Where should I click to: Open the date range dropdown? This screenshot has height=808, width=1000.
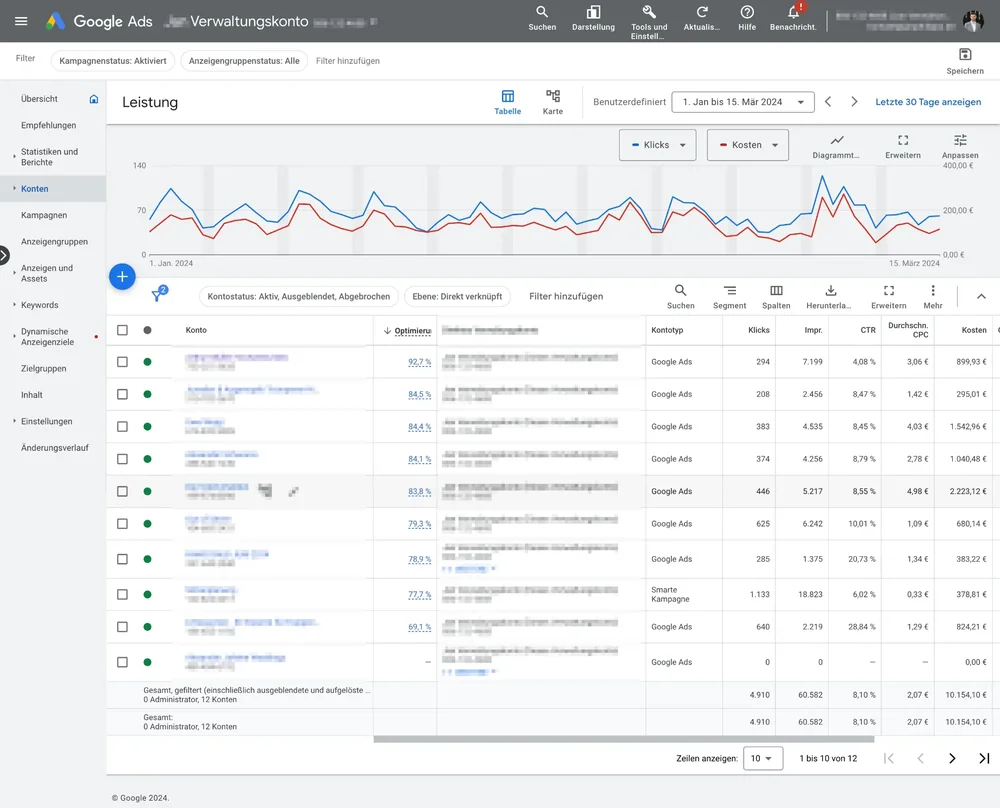pos(742,102)
